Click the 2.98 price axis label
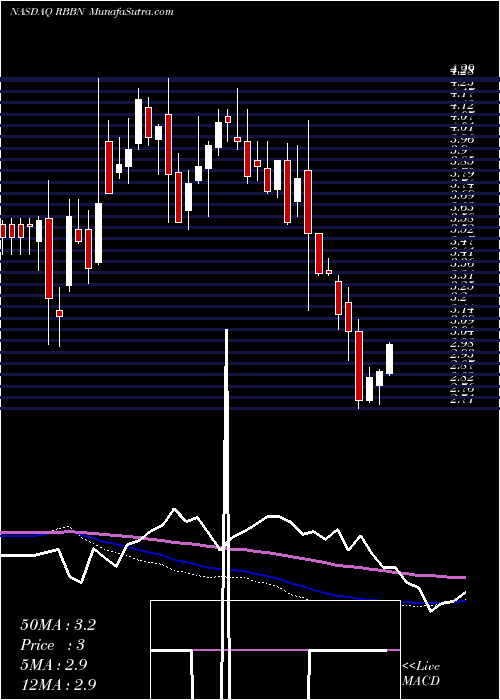Viewport: 500px width, 700px height. (x=462, y=344)
